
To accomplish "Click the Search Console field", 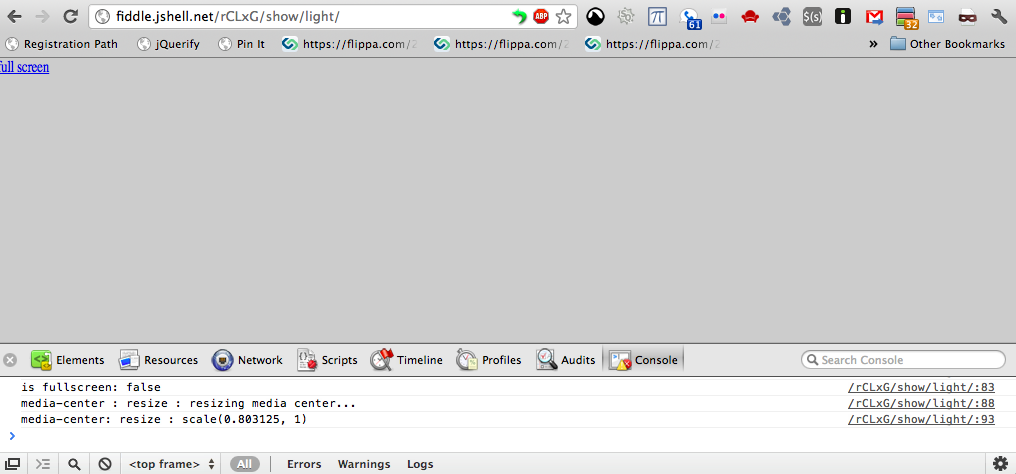I will (x=903, y=360).
